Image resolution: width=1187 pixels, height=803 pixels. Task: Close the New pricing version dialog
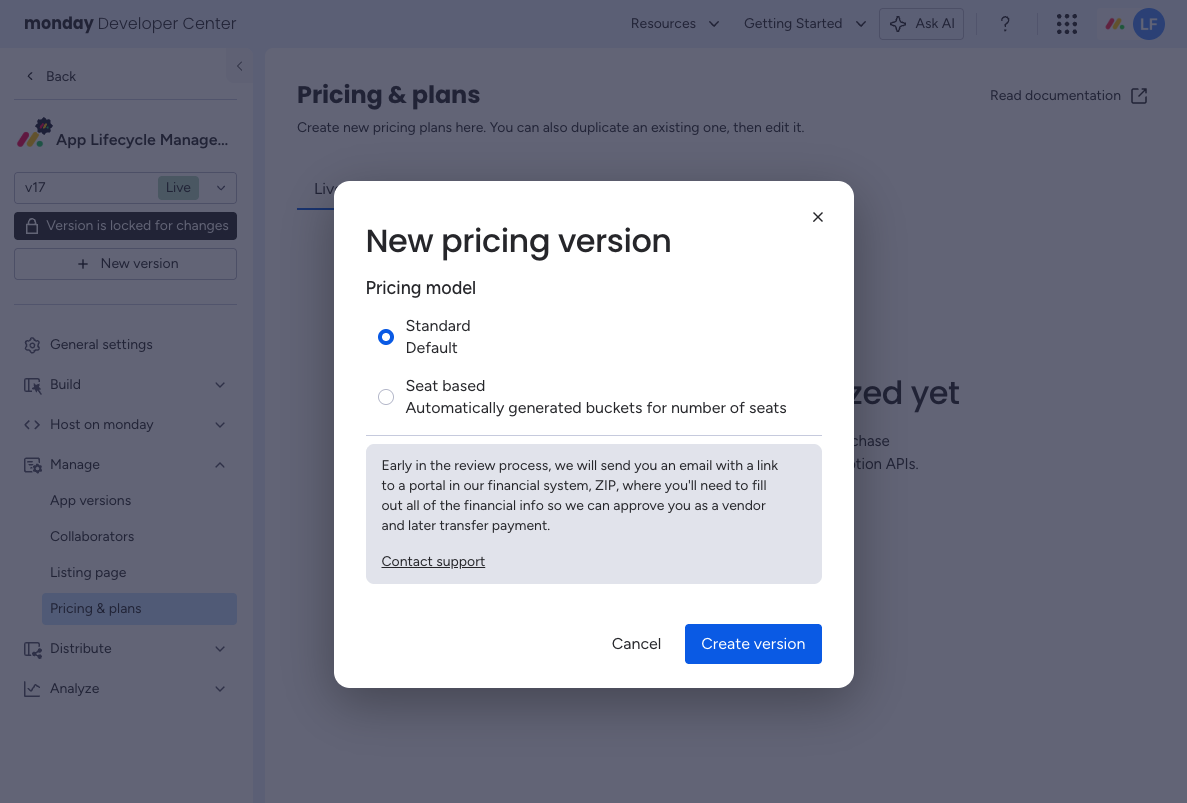818,217
